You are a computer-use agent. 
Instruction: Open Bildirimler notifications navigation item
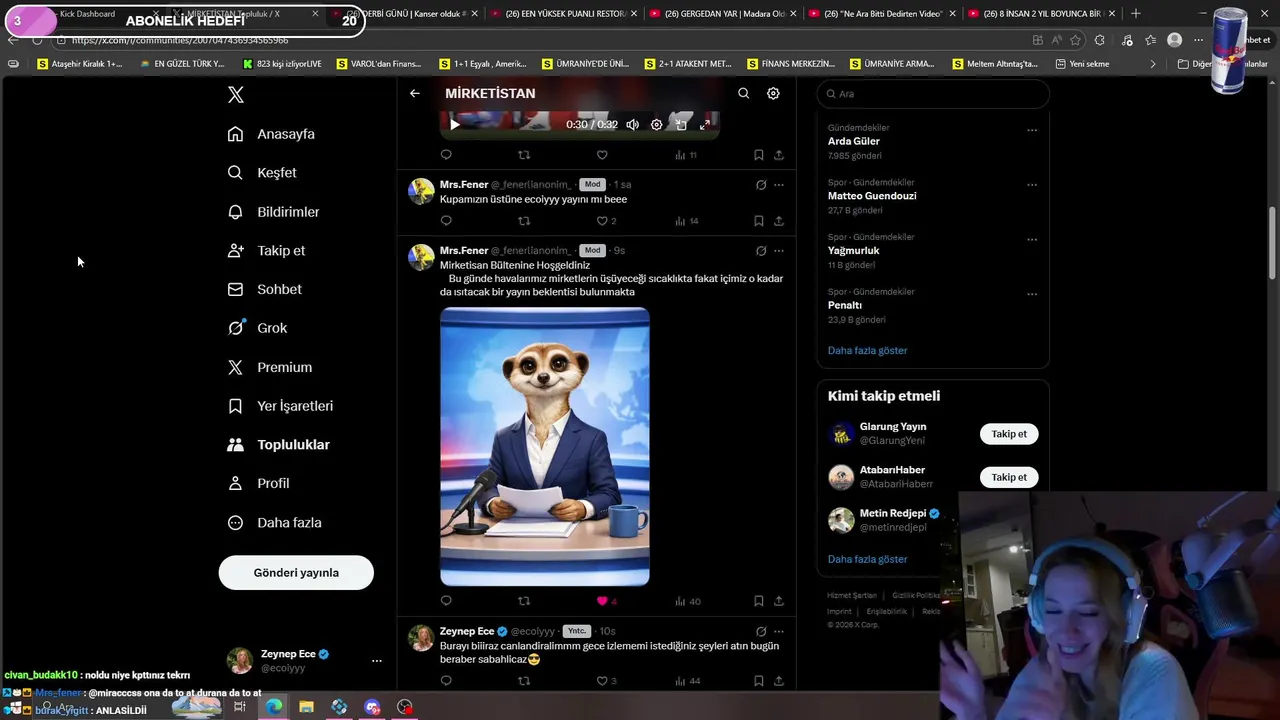click(x=273, y=212)
